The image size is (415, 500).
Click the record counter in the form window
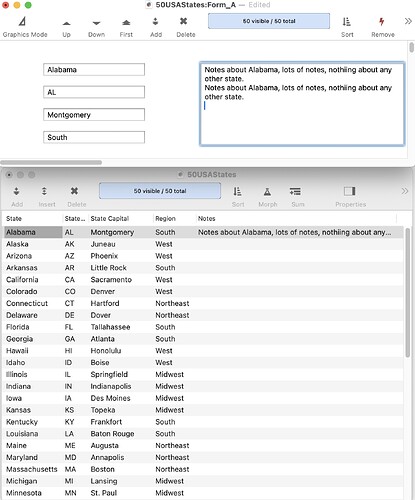point(269,21)
